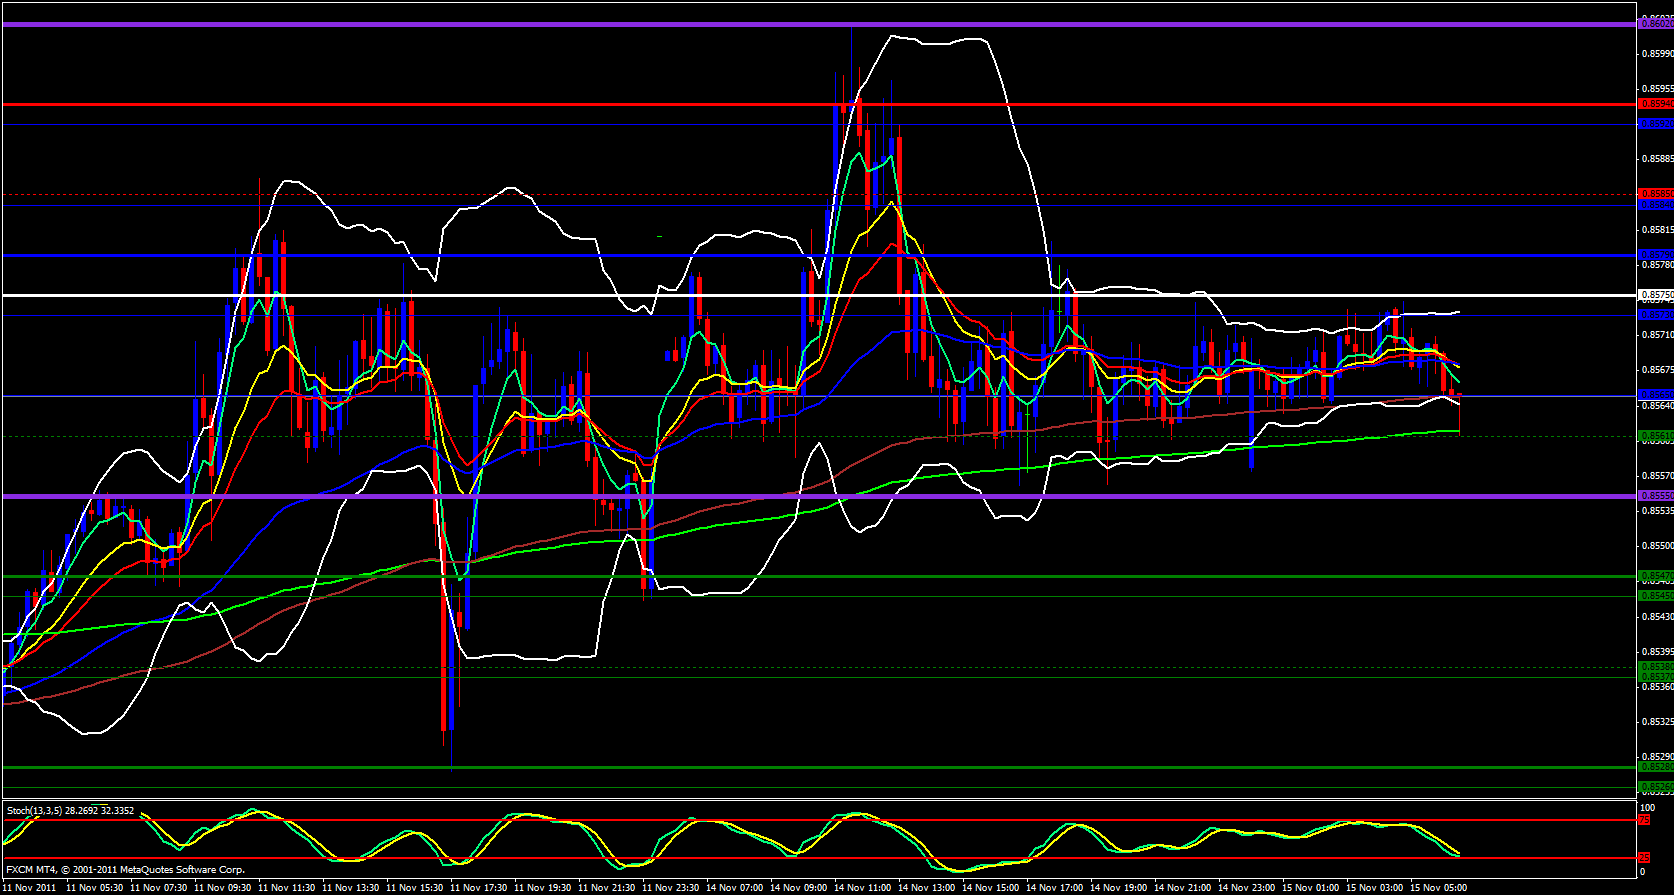Click the 11 Nov 2011 date label
This screenshot has height=895, width=1674.
coord(30,887)
